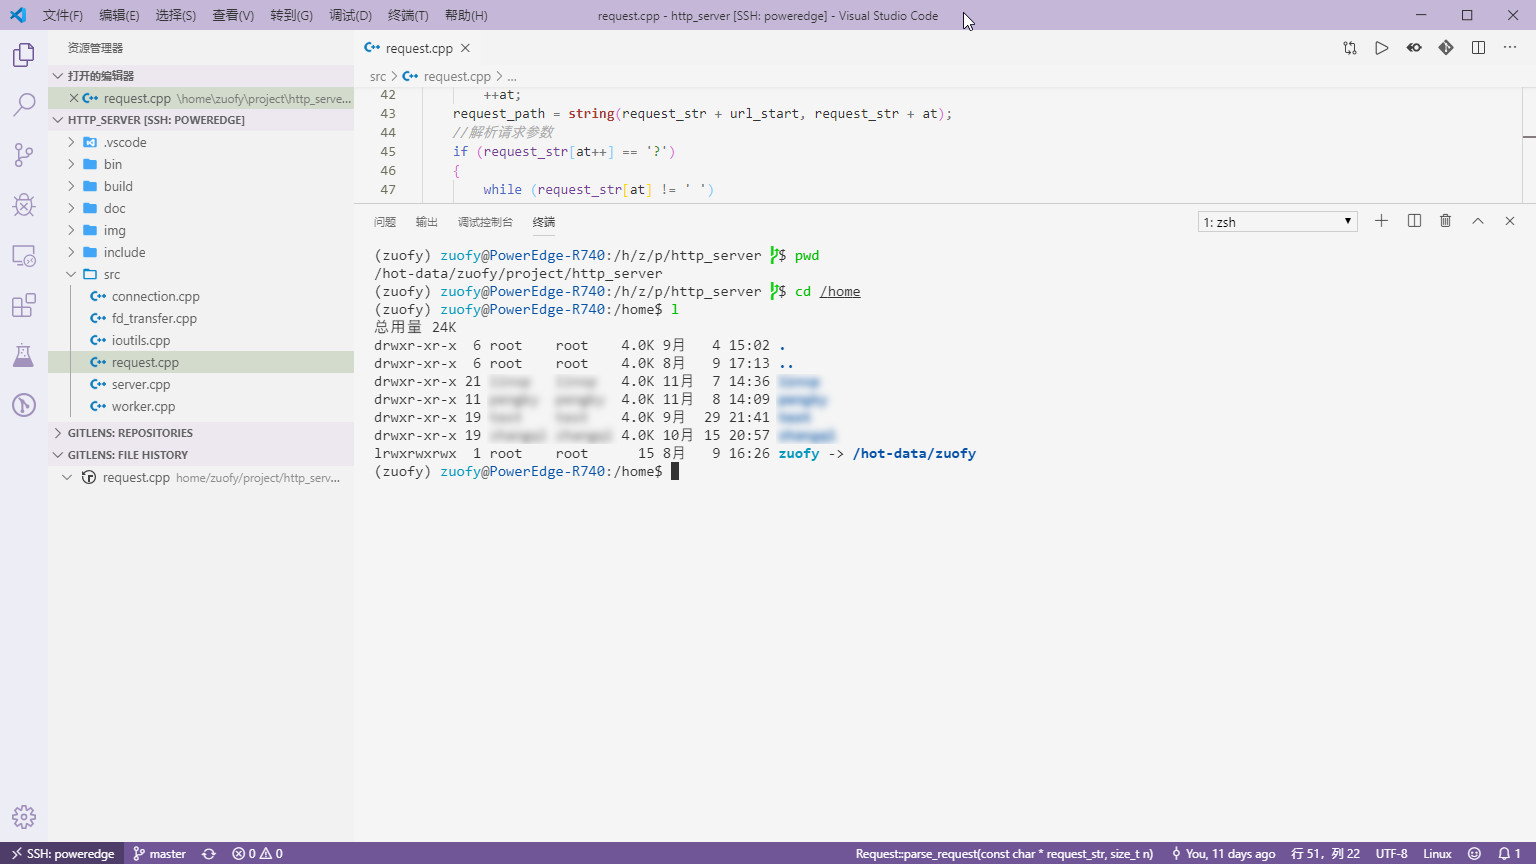
Task: Open notifications bell in status bar
Action: (1509, 853)
